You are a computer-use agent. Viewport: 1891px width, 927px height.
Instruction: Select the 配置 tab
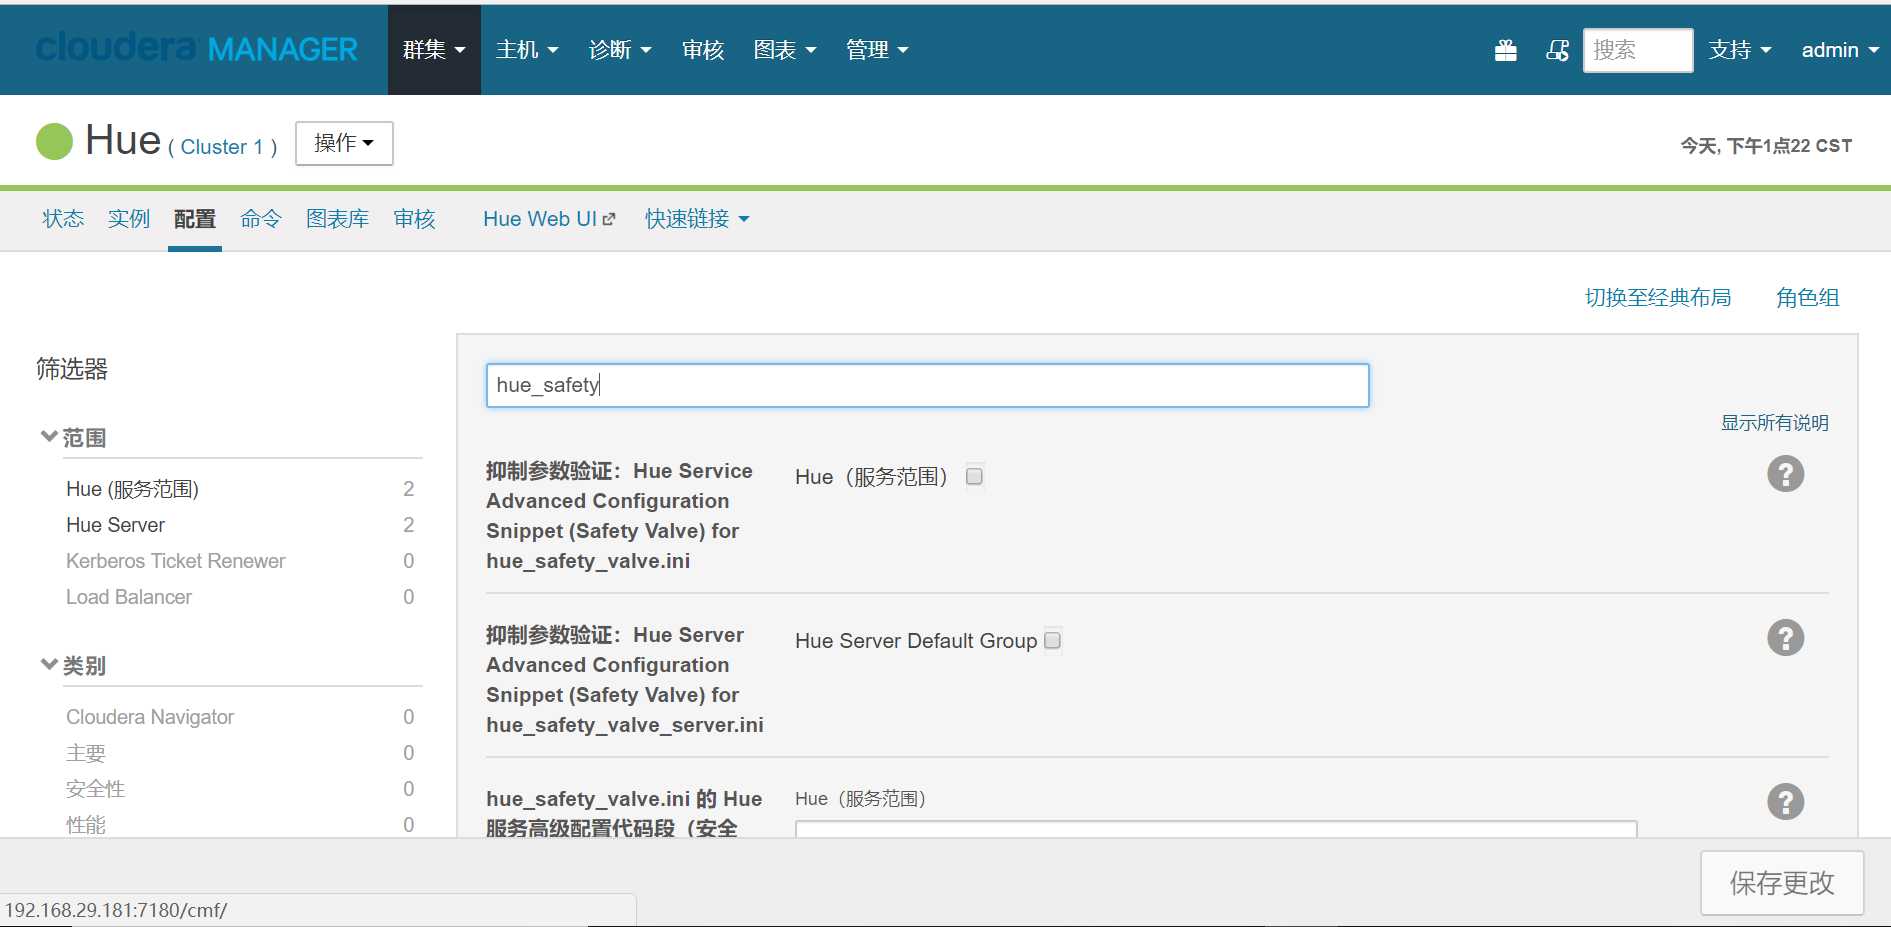[x=195, y=219]
